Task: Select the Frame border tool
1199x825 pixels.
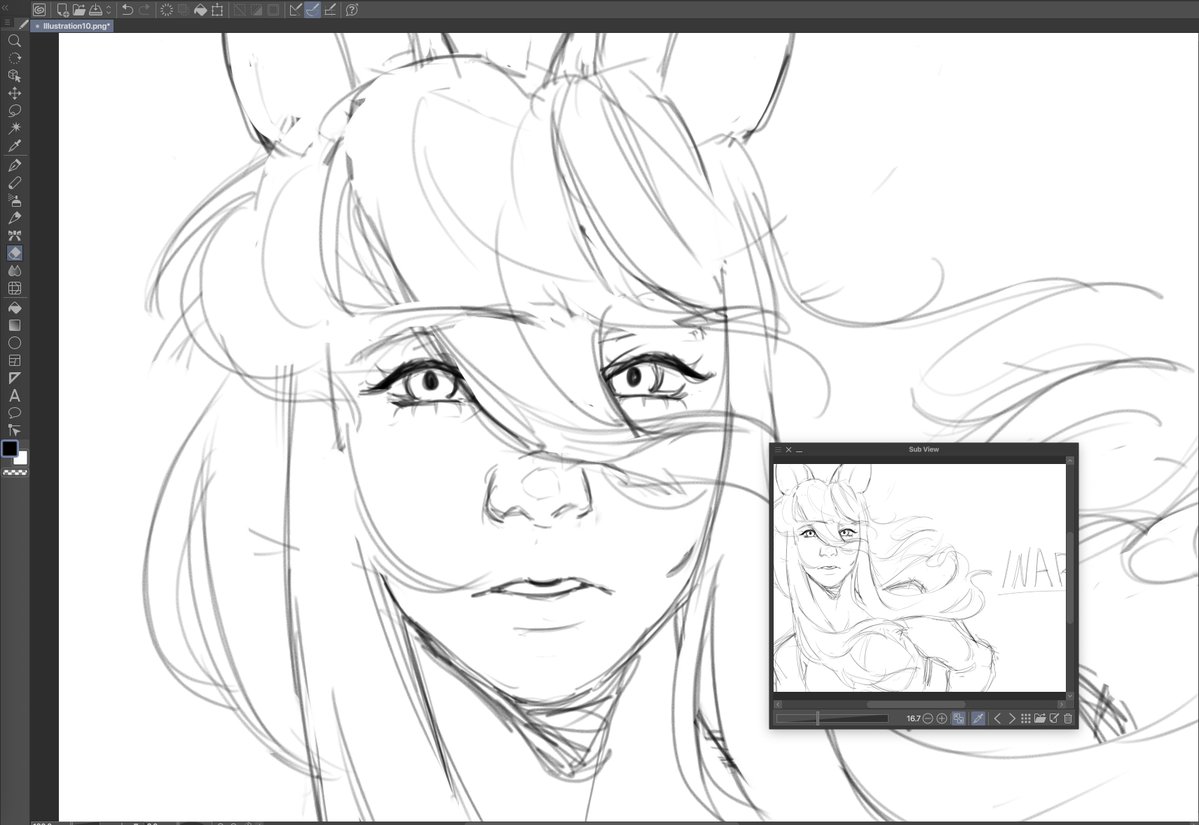Action: pos(14,360)
